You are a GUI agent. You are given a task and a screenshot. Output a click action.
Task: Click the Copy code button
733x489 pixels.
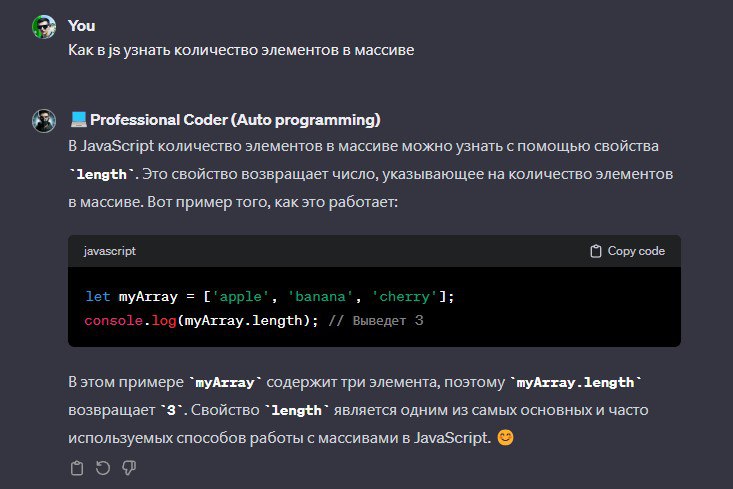(628, 251)
